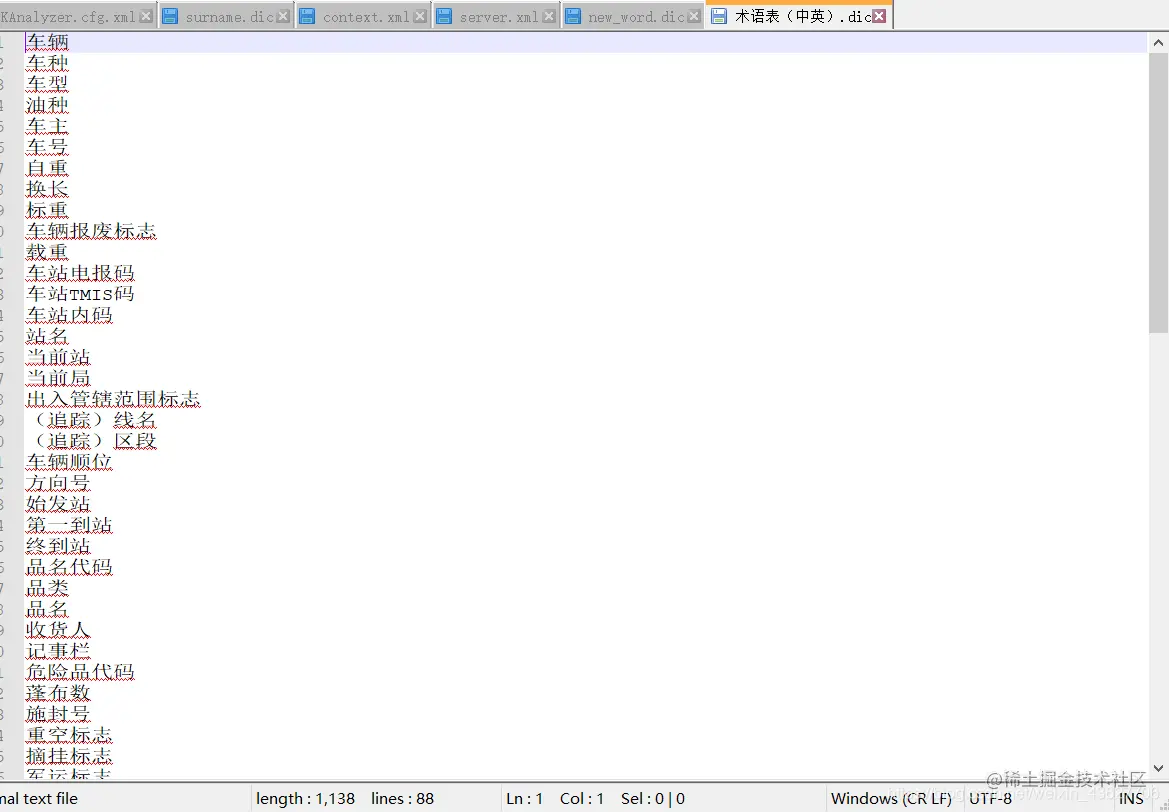Click the Sel : 0 | 0 status entry

click(652, 799)
